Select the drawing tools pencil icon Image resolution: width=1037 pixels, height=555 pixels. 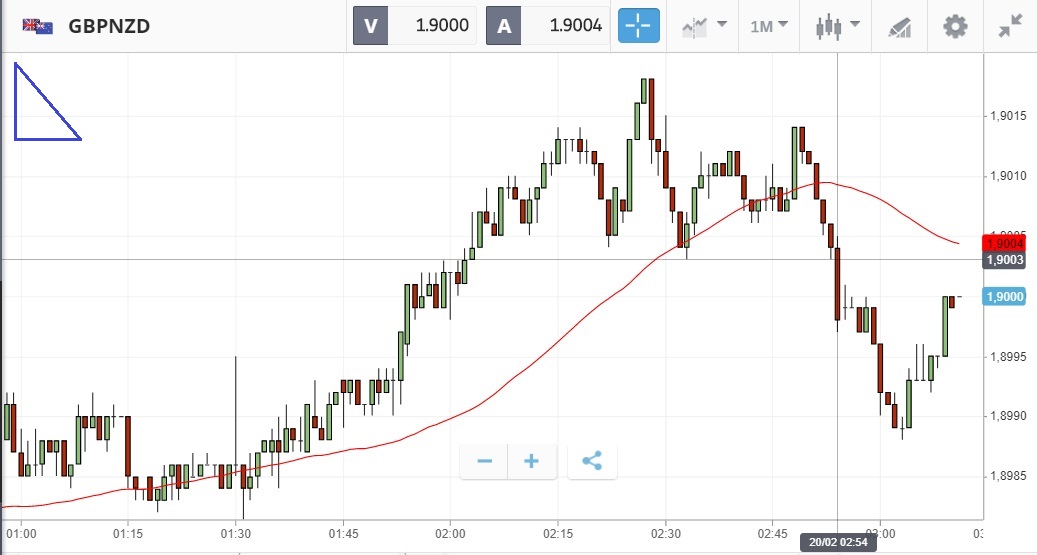click(902, 26)
